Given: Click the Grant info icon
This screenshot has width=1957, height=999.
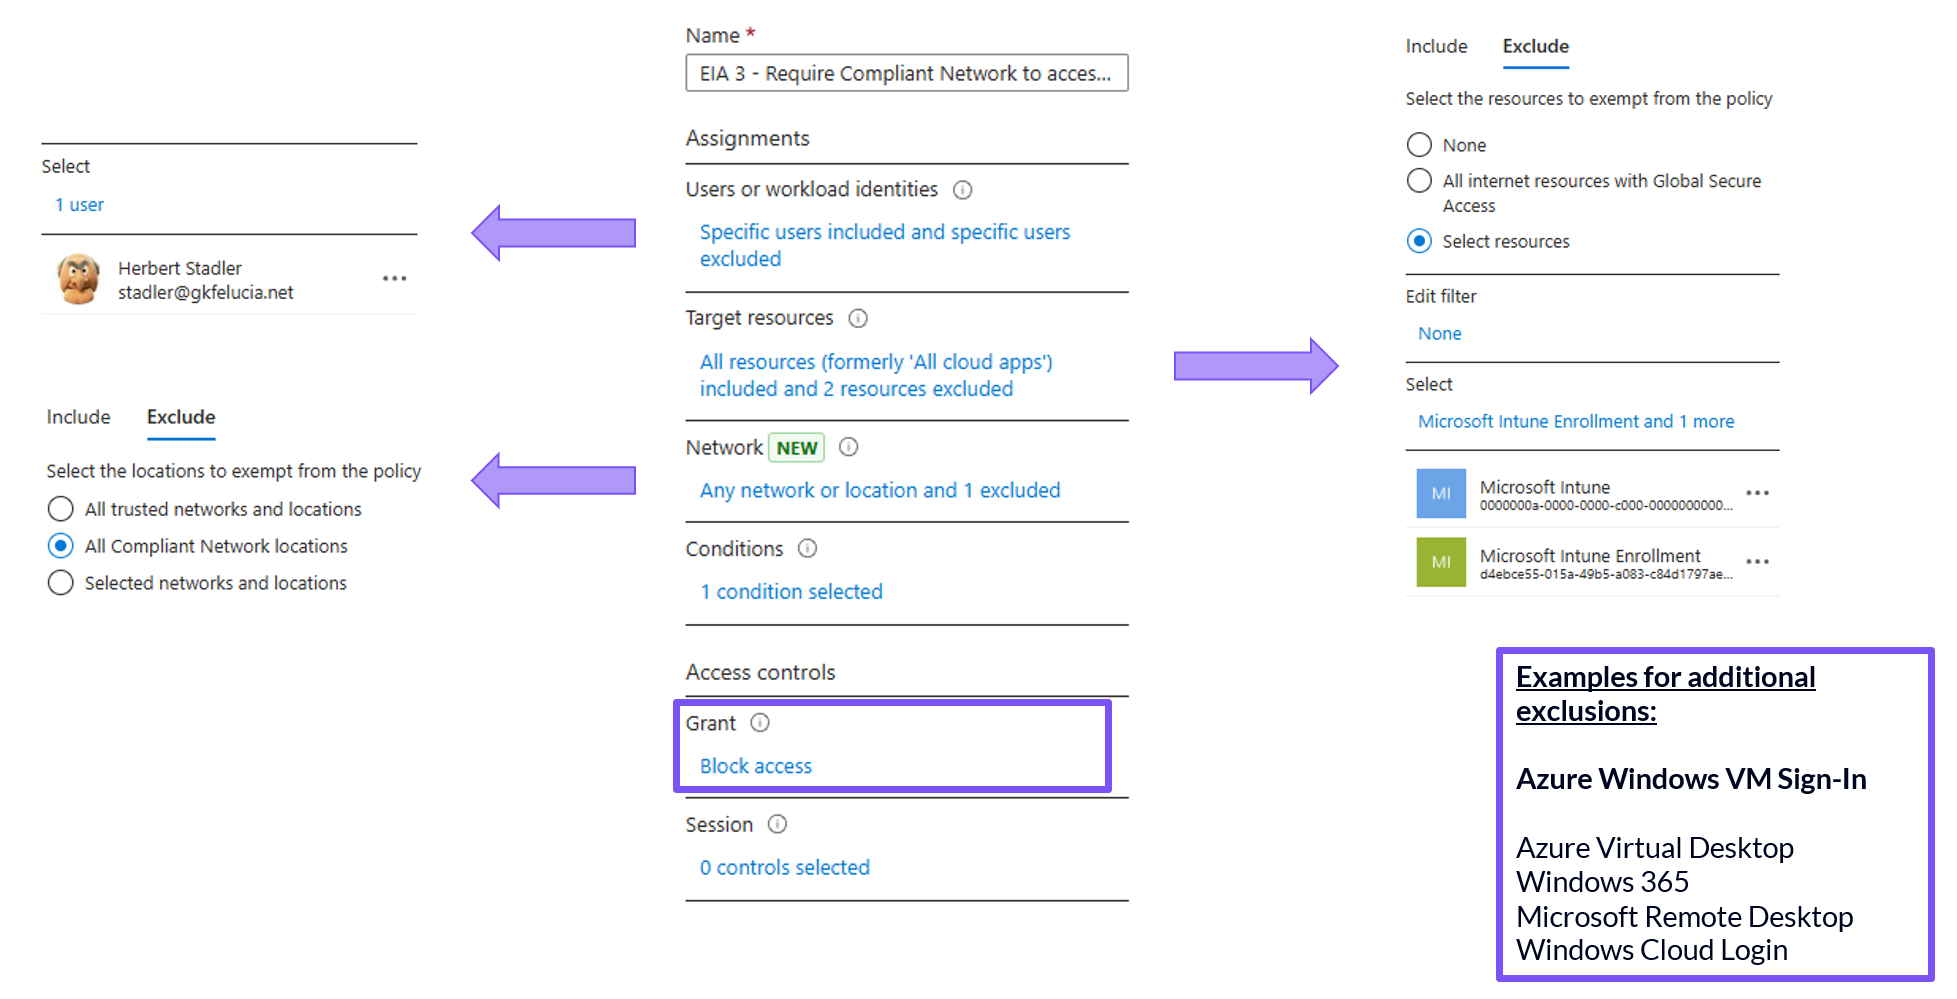Looking at the screenshot, I should click(x=760, y=722).
